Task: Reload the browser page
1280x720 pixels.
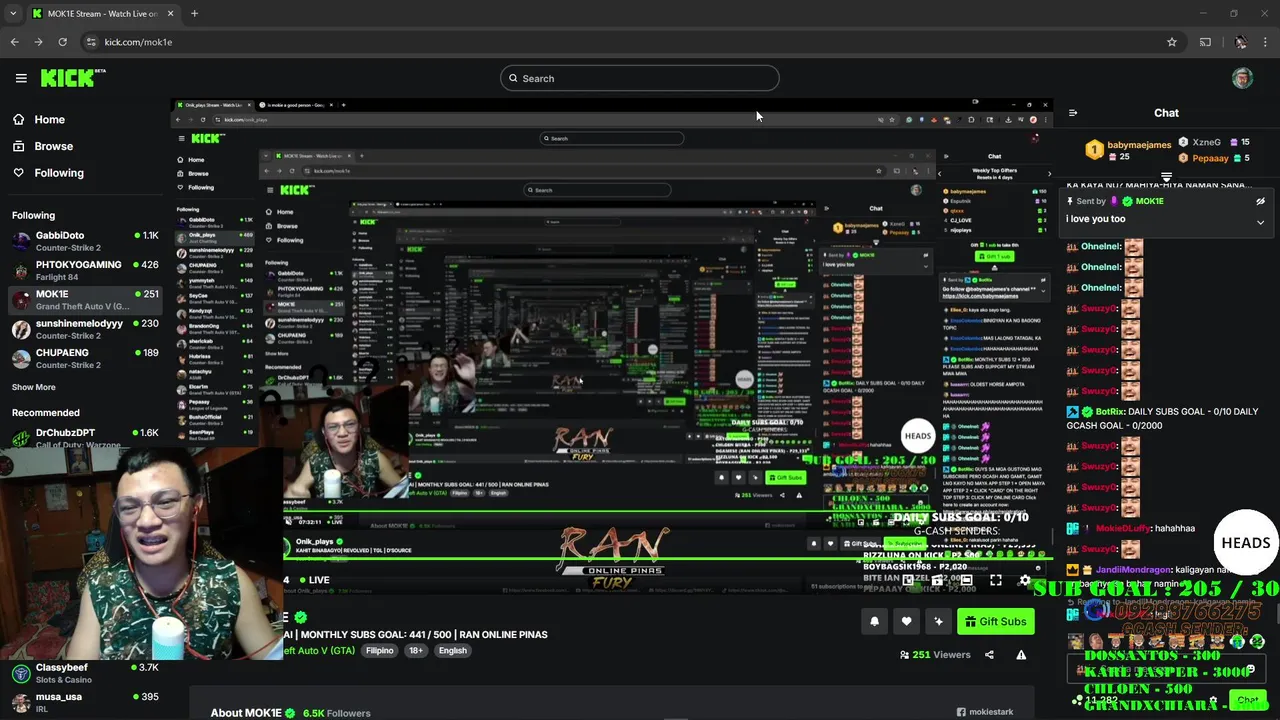Action: point(62,42)
